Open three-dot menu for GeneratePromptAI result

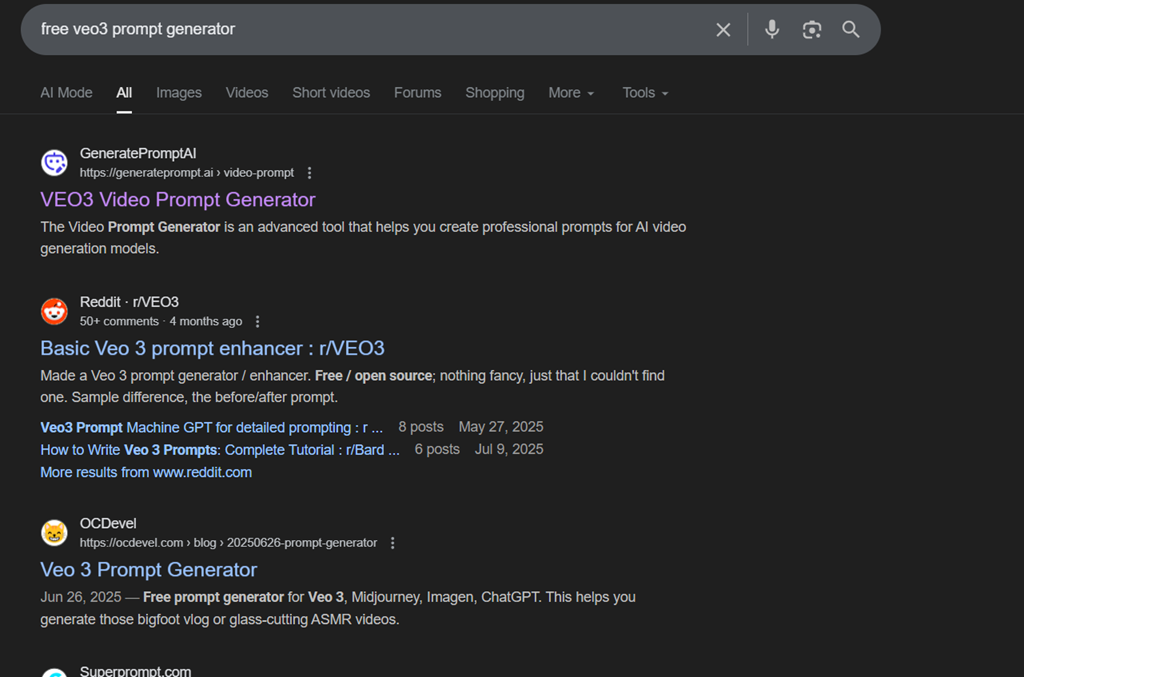pos(309,173)
